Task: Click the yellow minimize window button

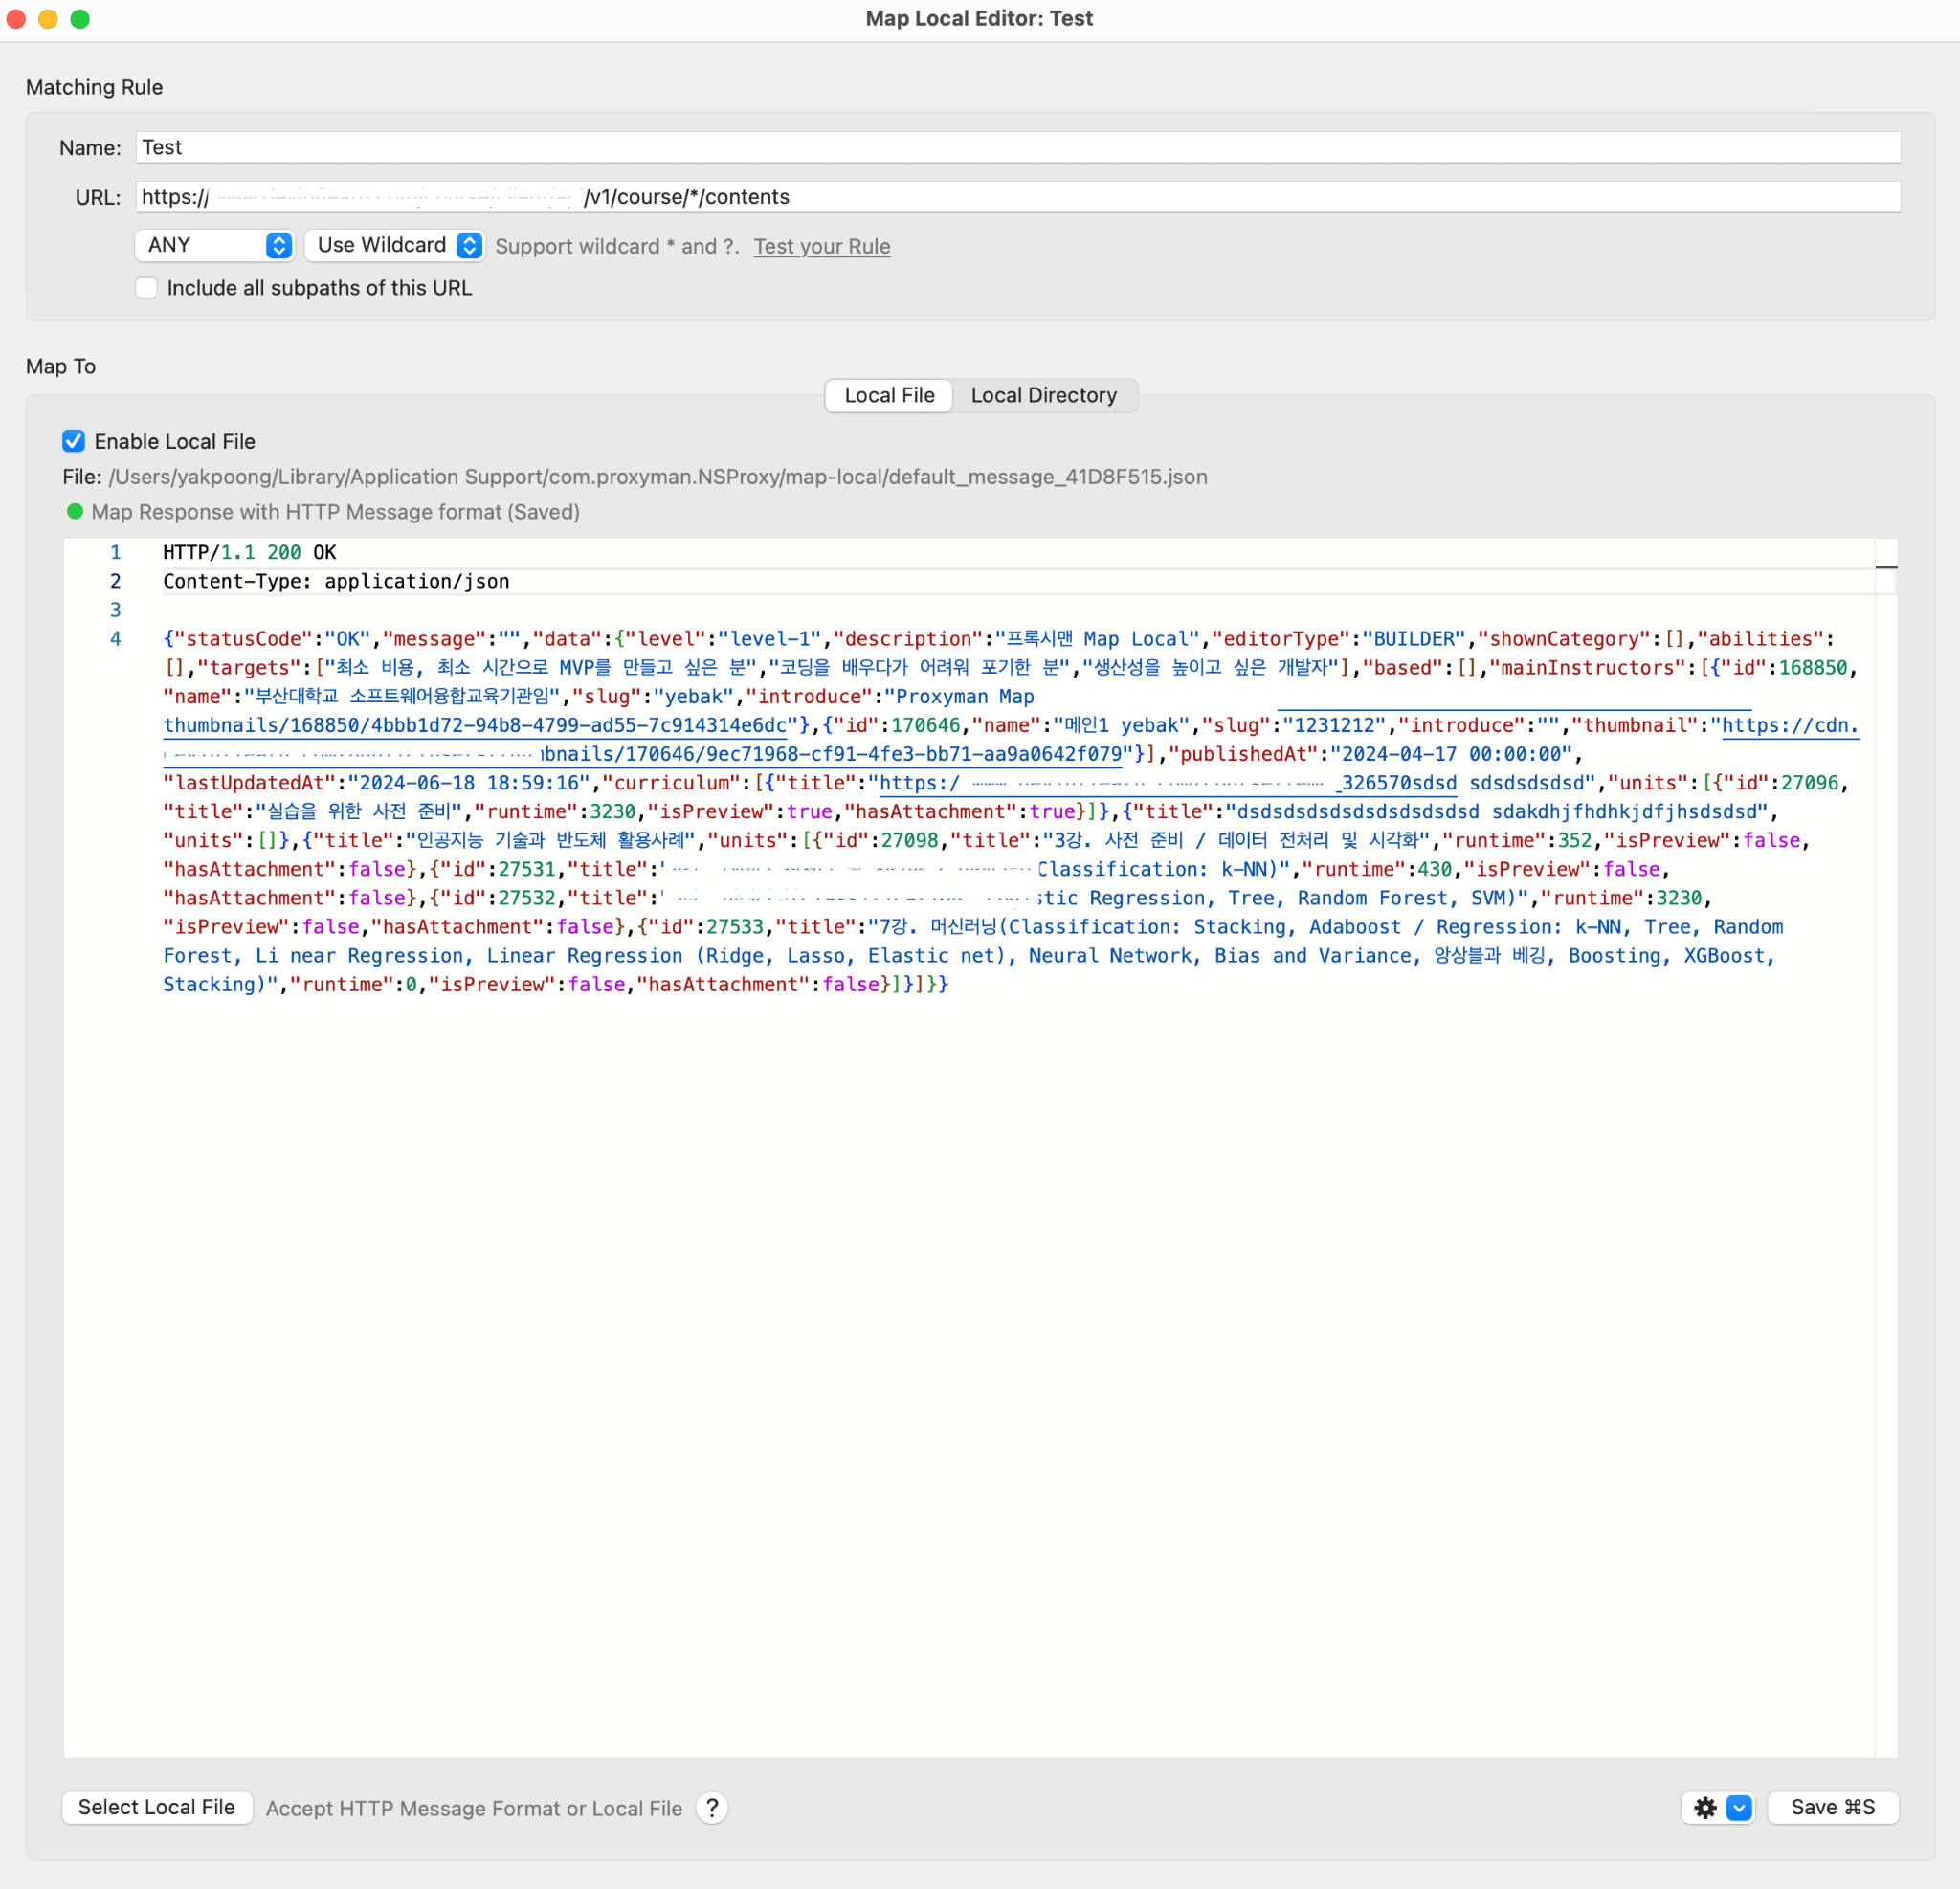Action: [x=48, y=19]
